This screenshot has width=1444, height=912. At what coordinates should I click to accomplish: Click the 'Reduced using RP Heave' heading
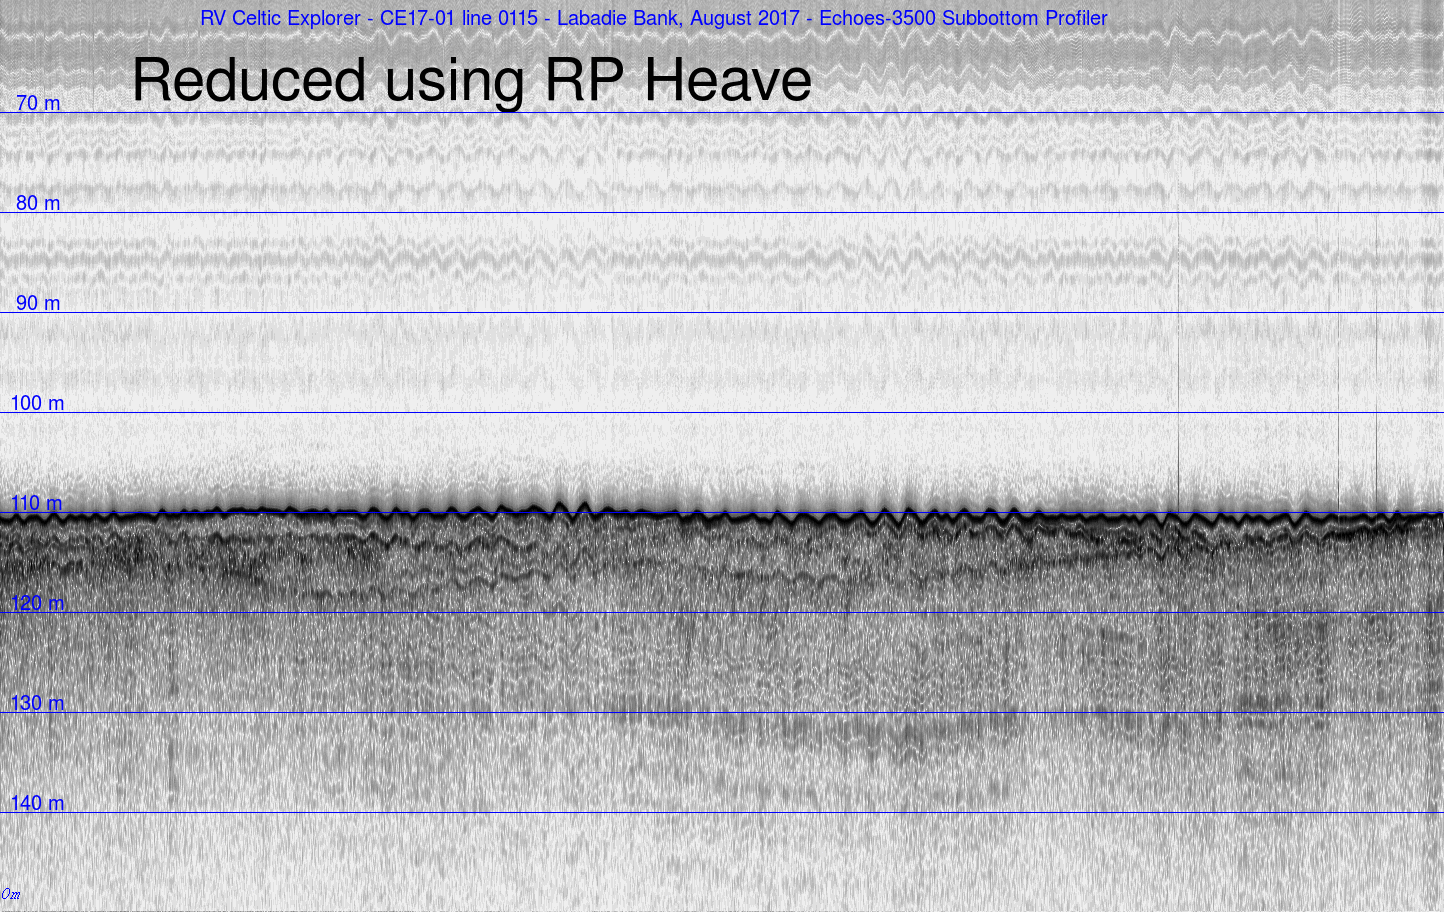tap(471, 80)
